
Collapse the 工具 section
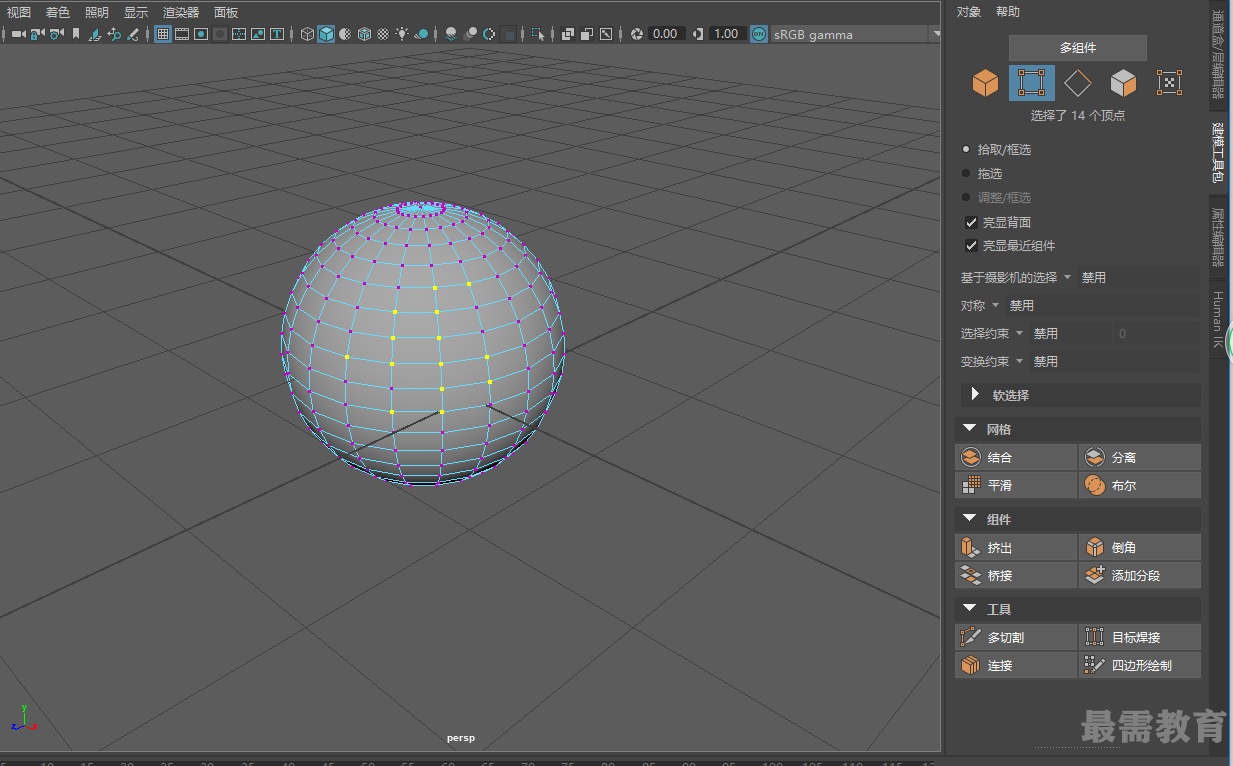(x=1078, y=609)
